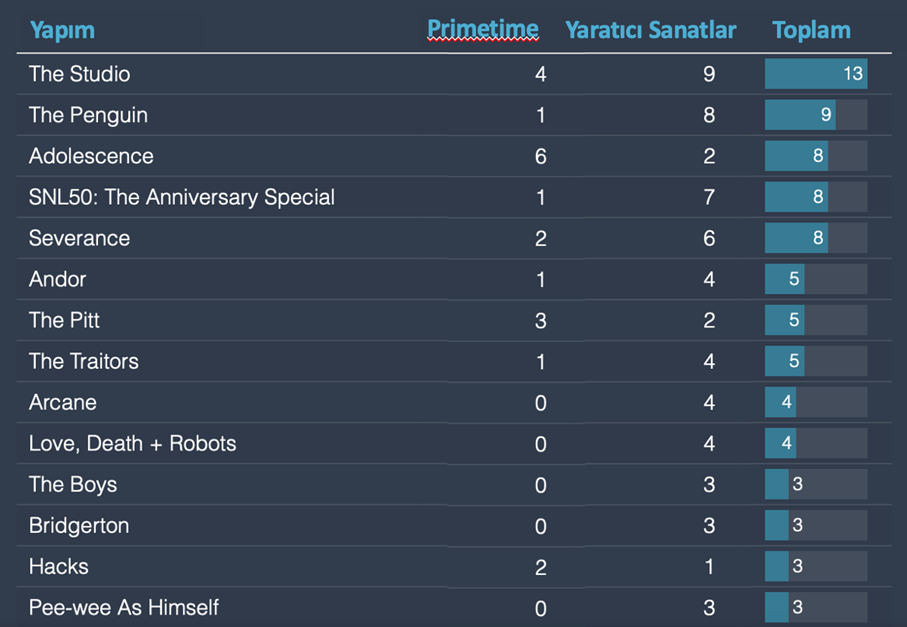Click Adolescence's Primetime value 6
The image size is (907, 627).
coord(540,156)
